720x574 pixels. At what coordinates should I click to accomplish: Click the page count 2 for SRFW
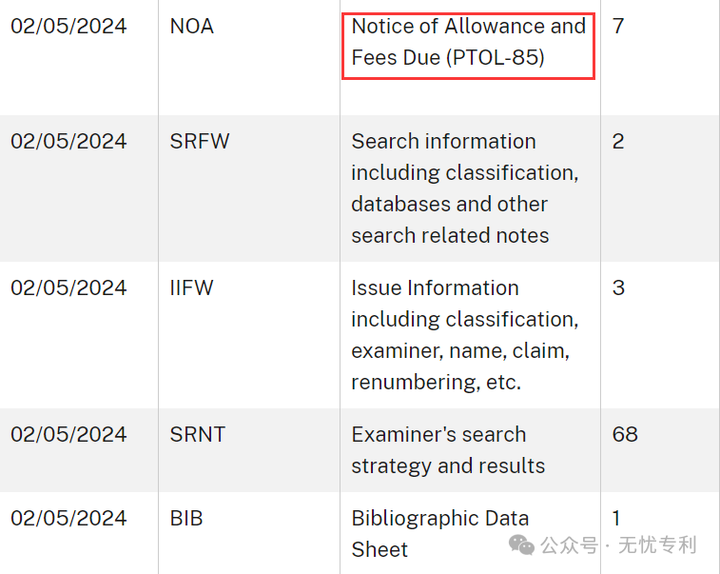[618, 141]
